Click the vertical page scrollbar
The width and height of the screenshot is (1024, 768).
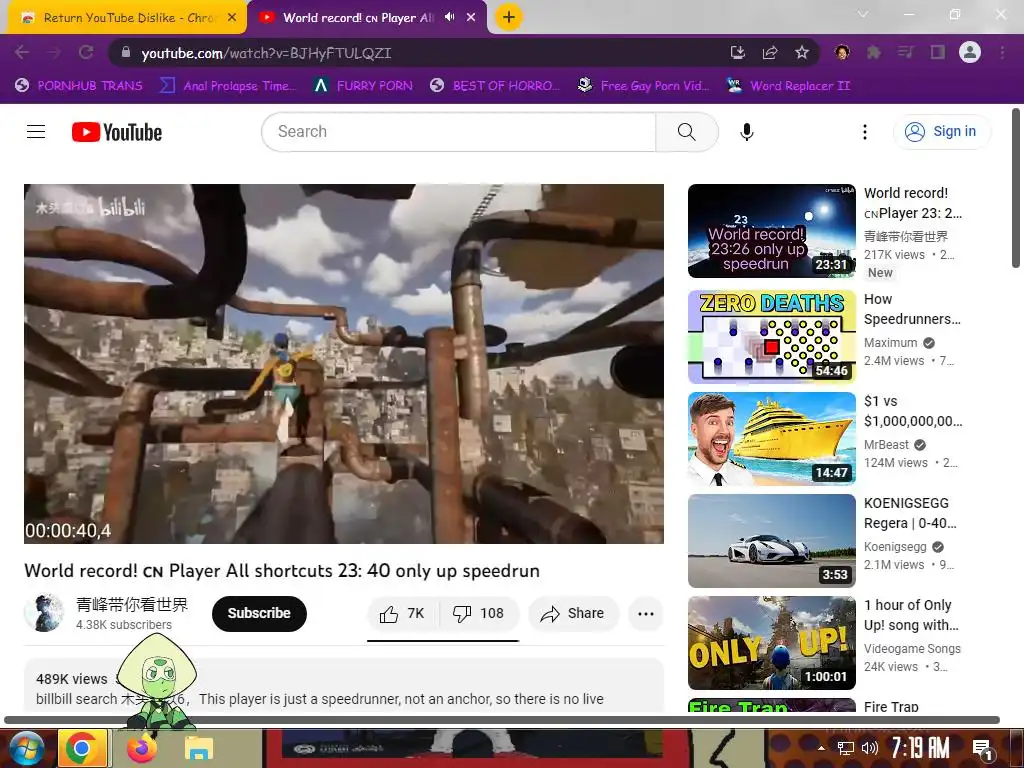[x=1016, y=188]
